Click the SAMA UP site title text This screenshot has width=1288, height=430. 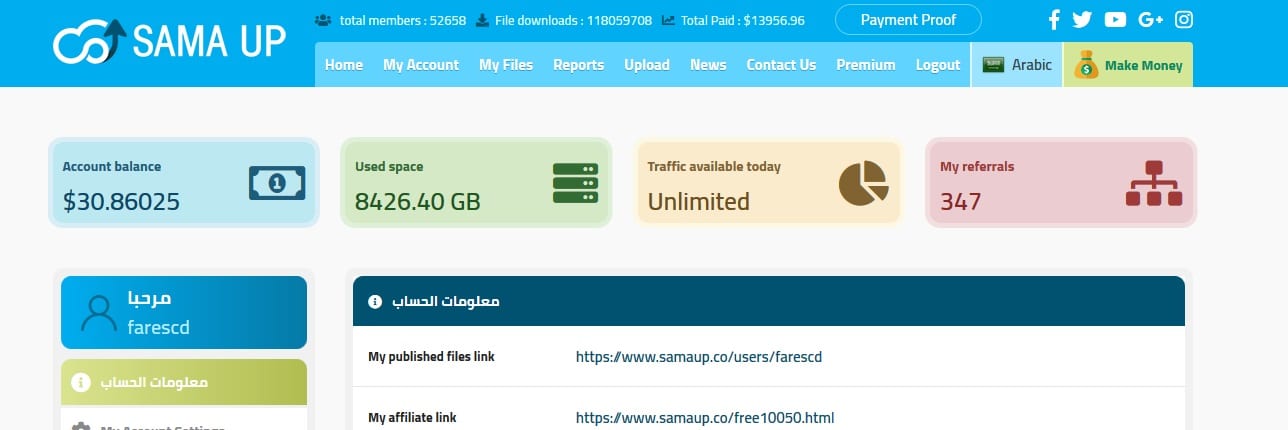(x=208, y=41)
